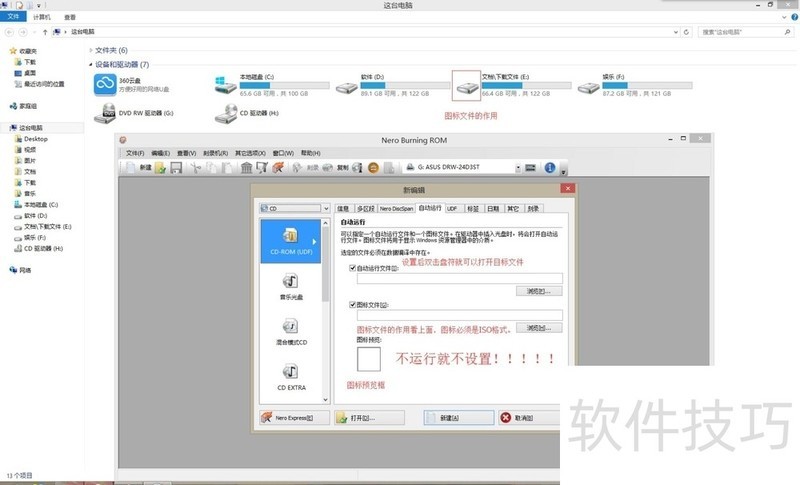Switch to the 信息 tab

pos(343,209)
